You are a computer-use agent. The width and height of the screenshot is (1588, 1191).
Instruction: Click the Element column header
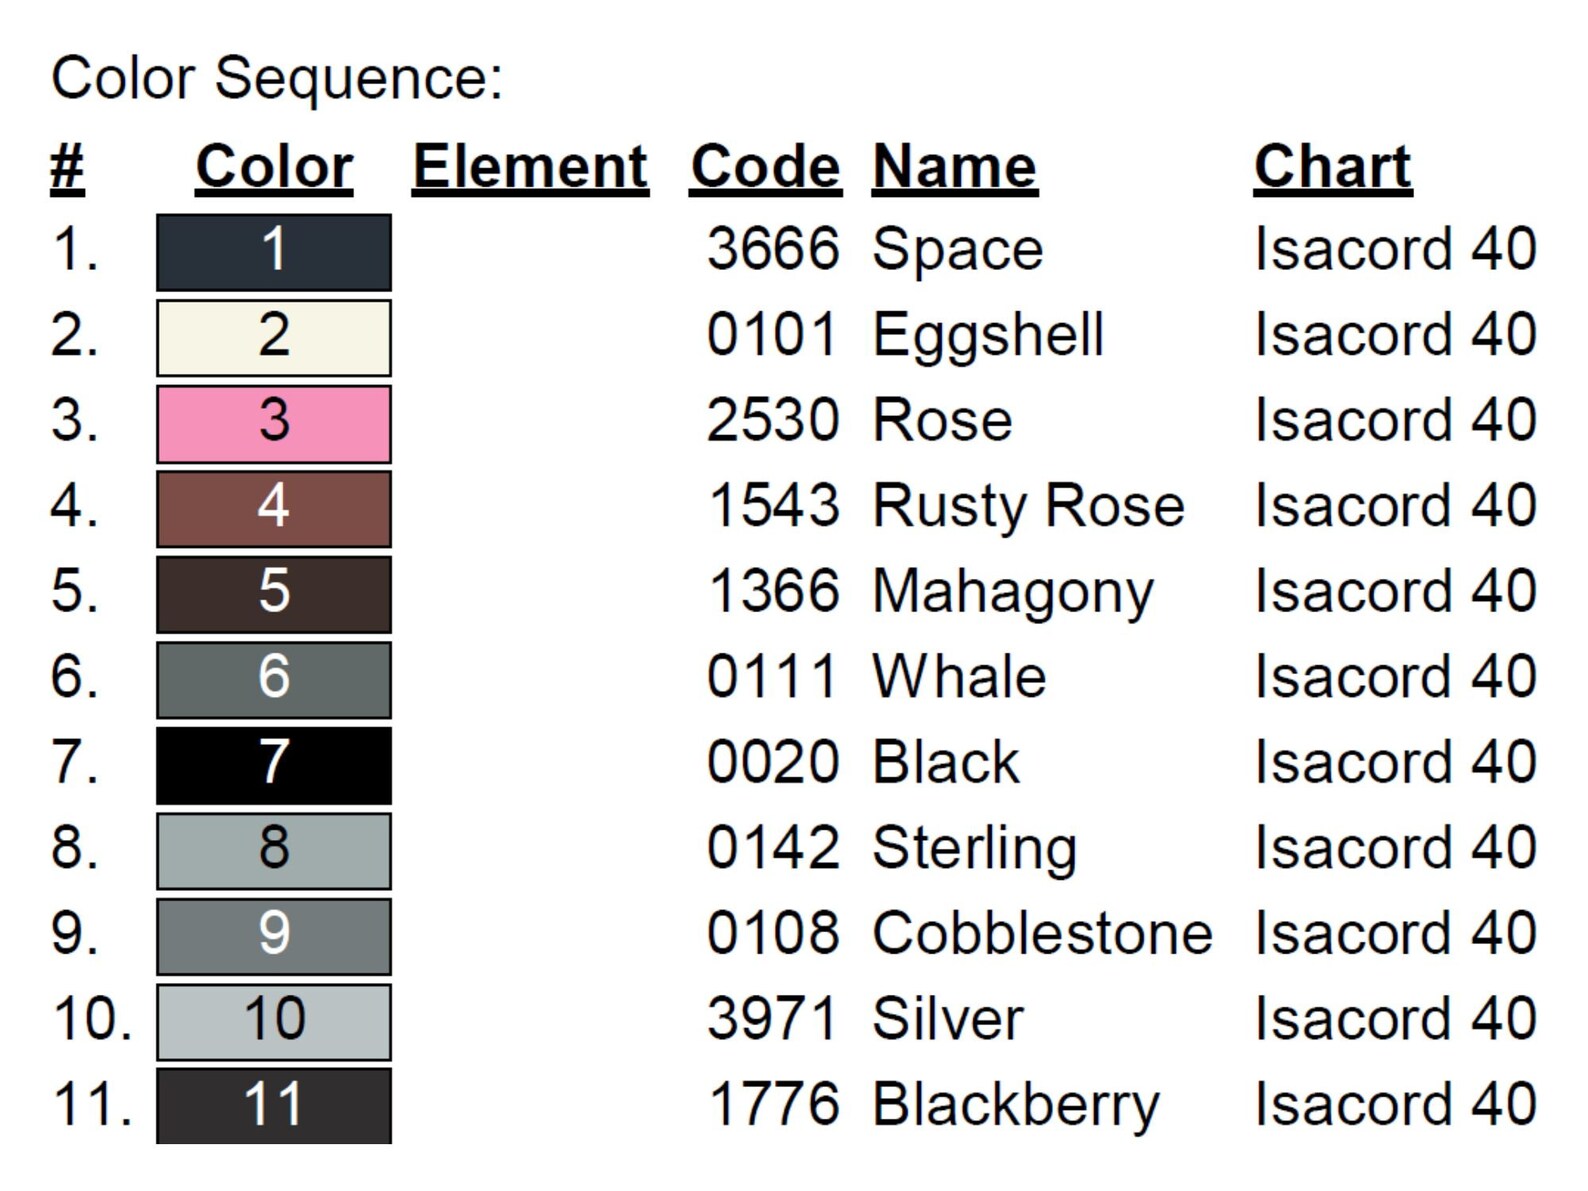click(530, 166)
